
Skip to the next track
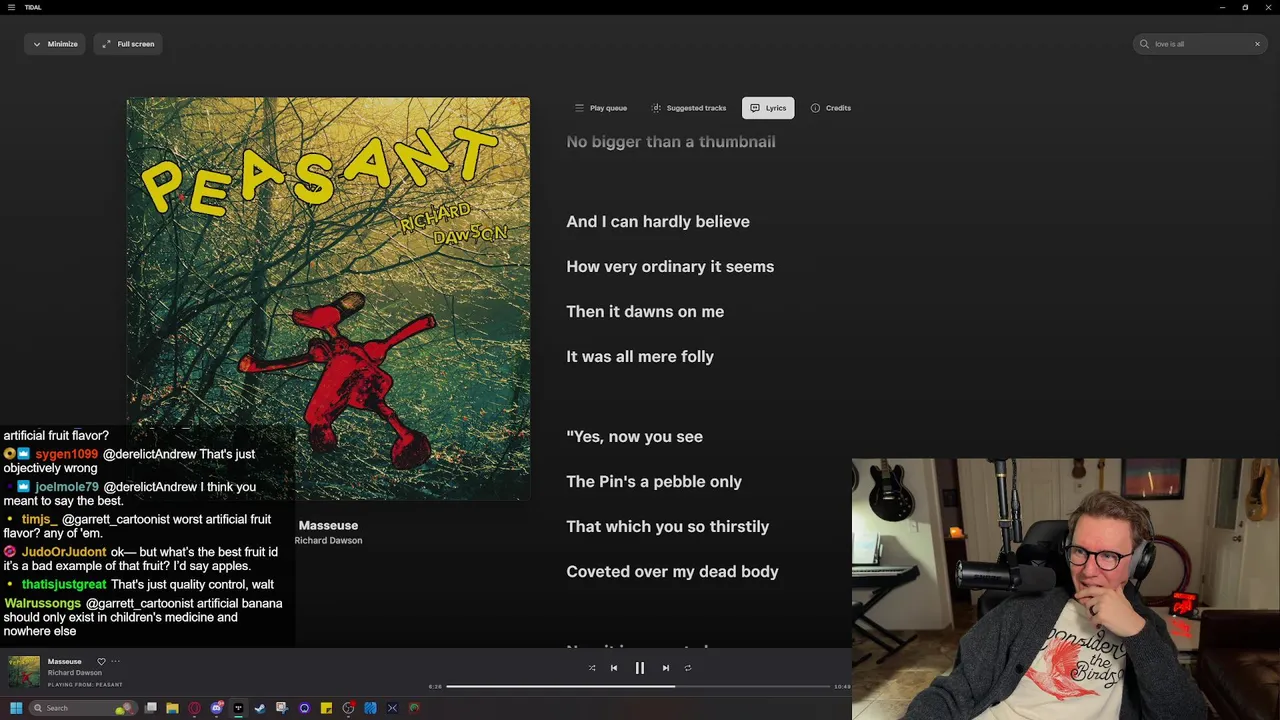[666, 668]
